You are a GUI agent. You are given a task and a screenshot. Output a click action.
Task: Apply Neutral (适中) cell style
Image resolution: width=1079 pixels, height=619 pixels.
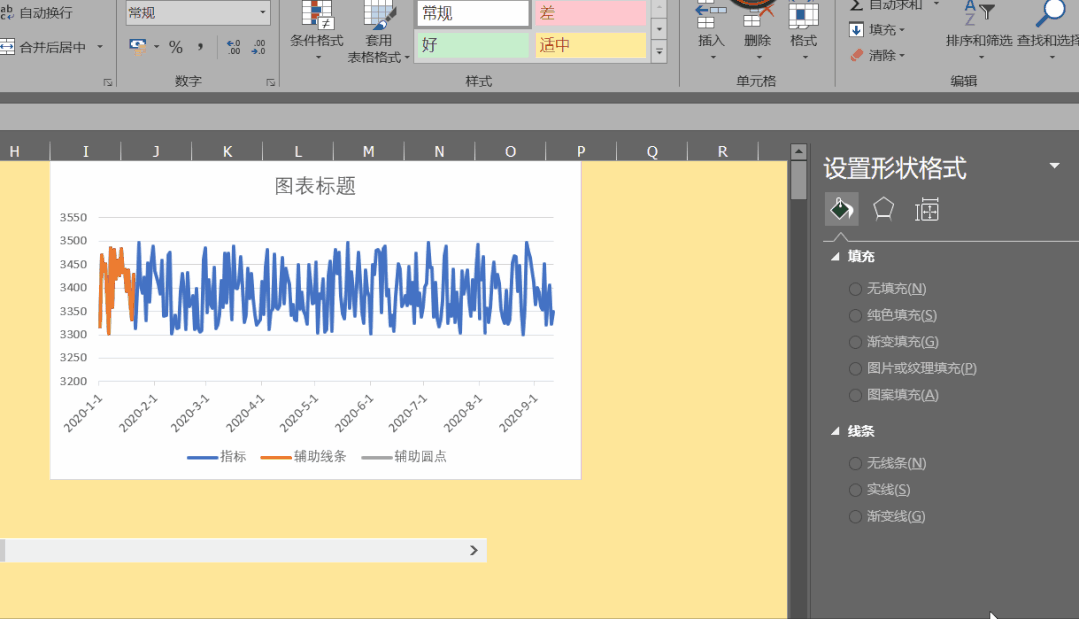click(590, 45)
